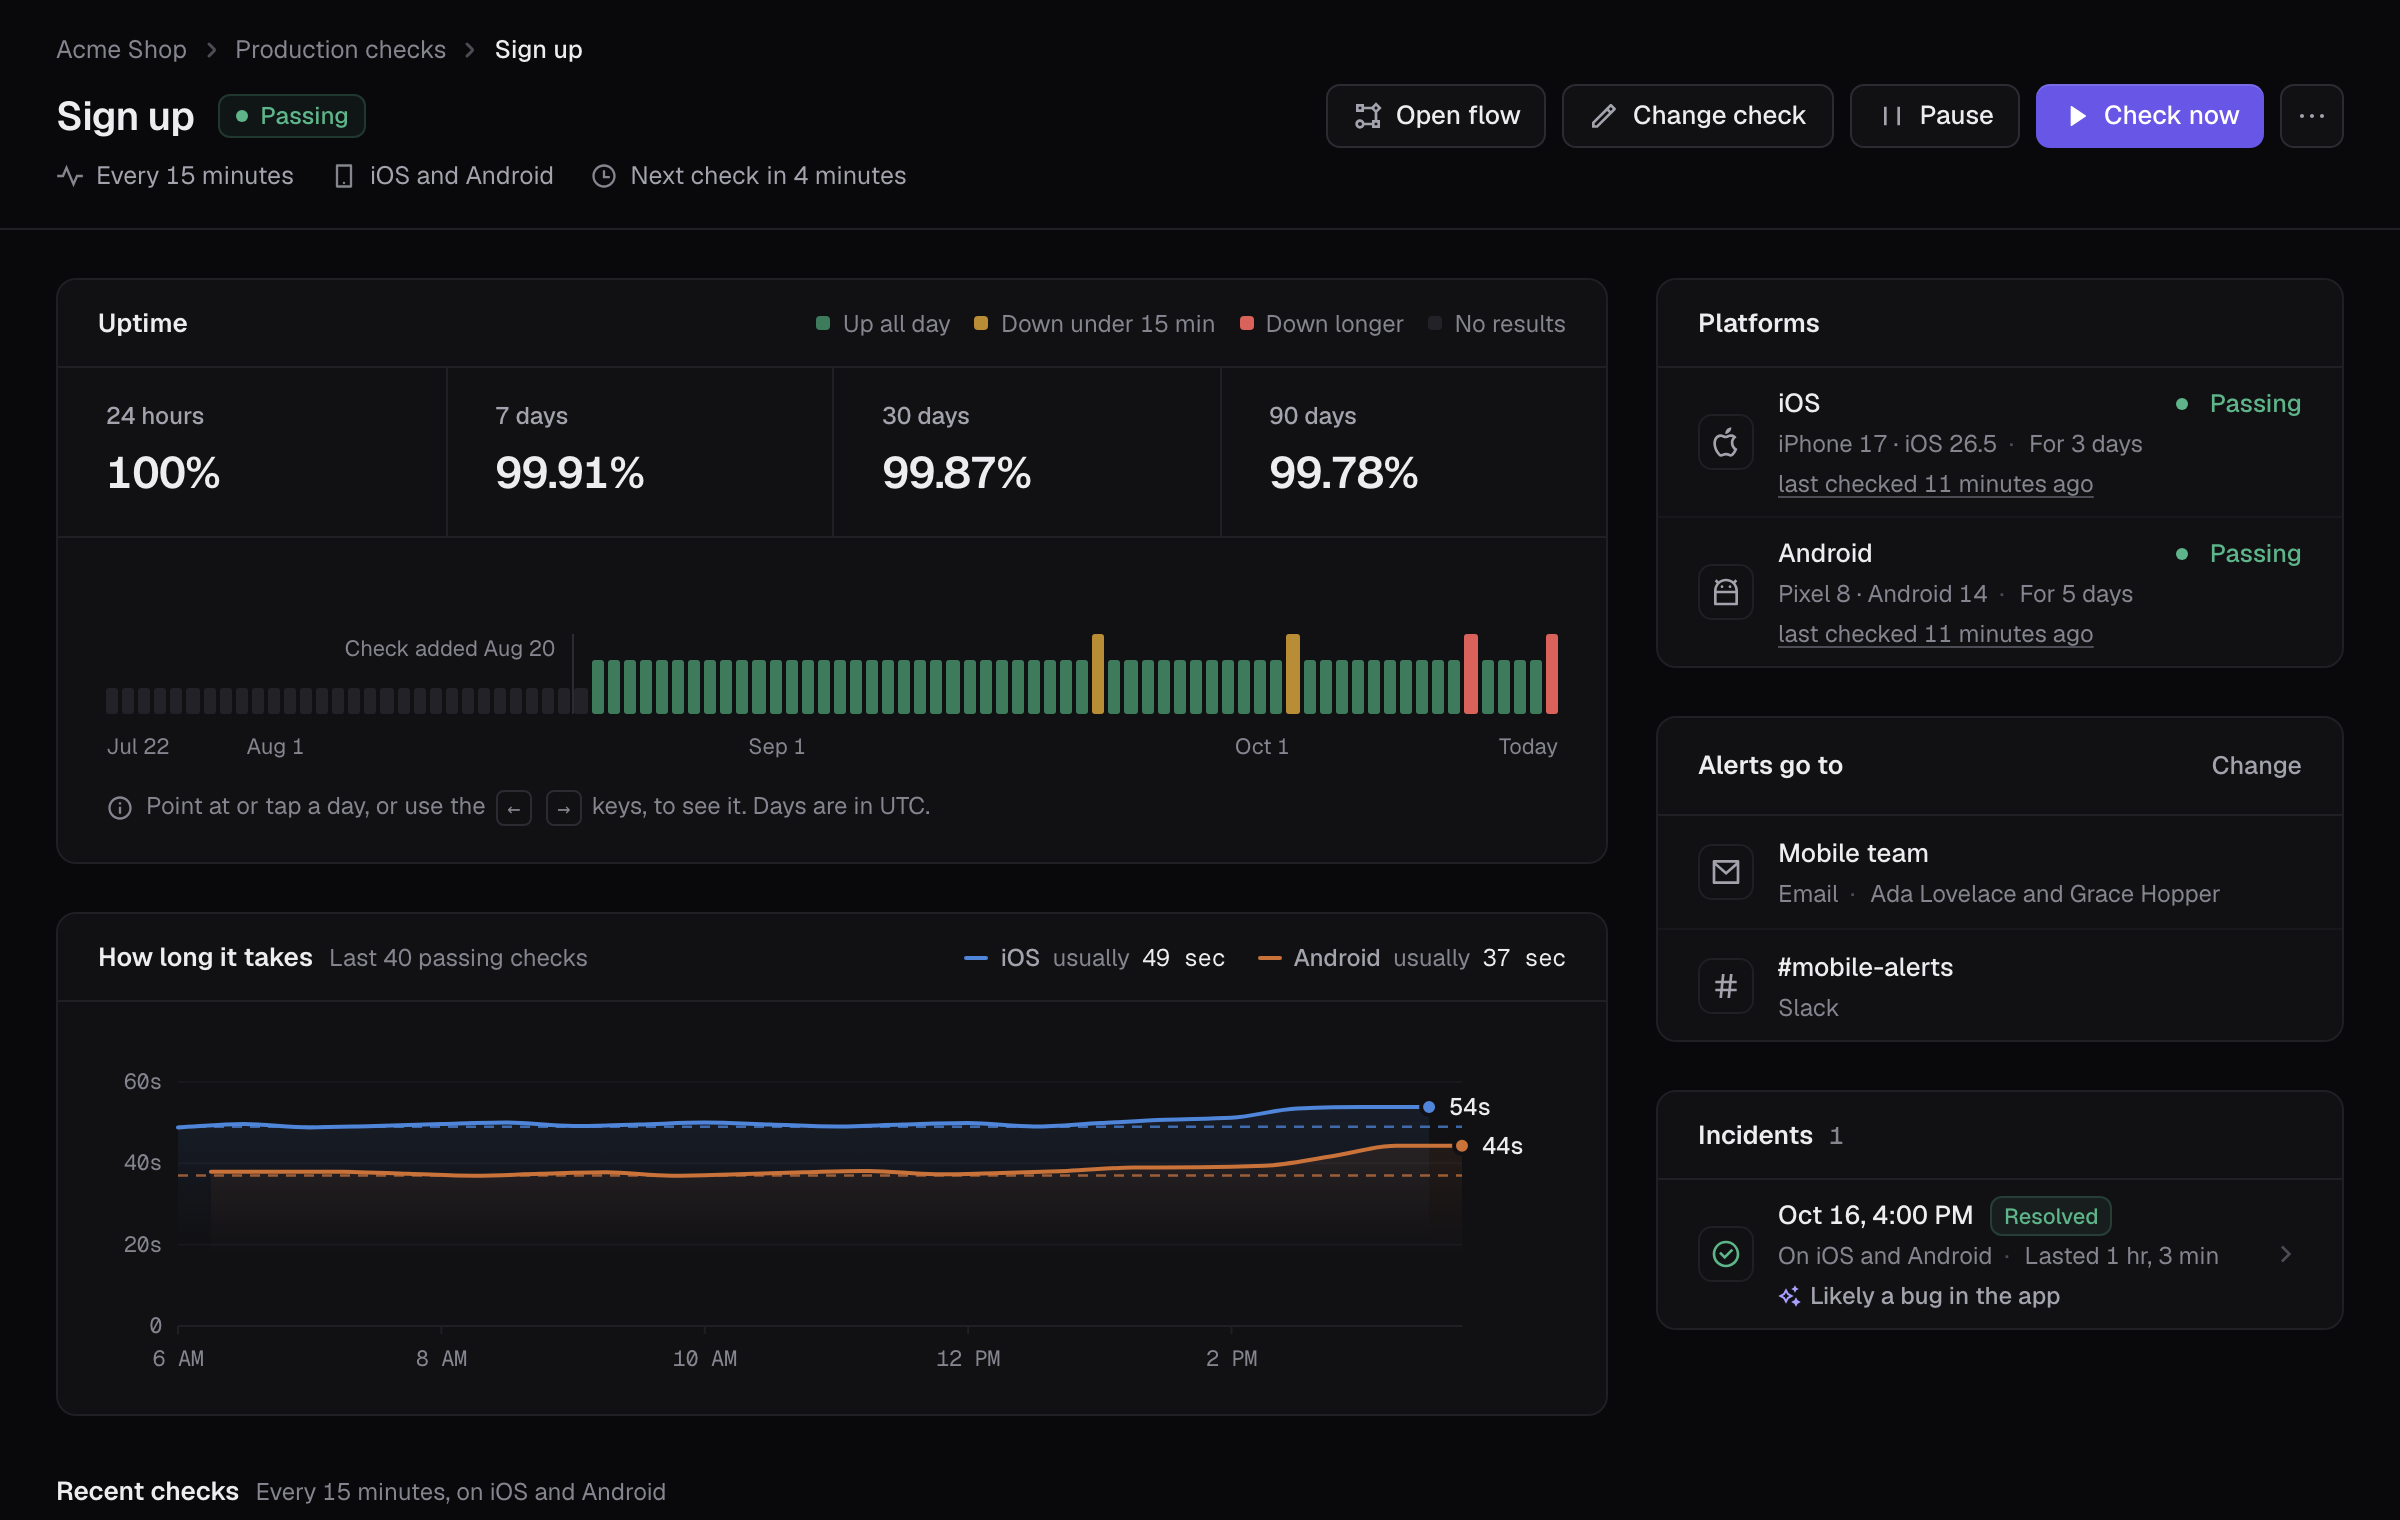Click the Down longer red legend swatch

[x=1246, y=323]
